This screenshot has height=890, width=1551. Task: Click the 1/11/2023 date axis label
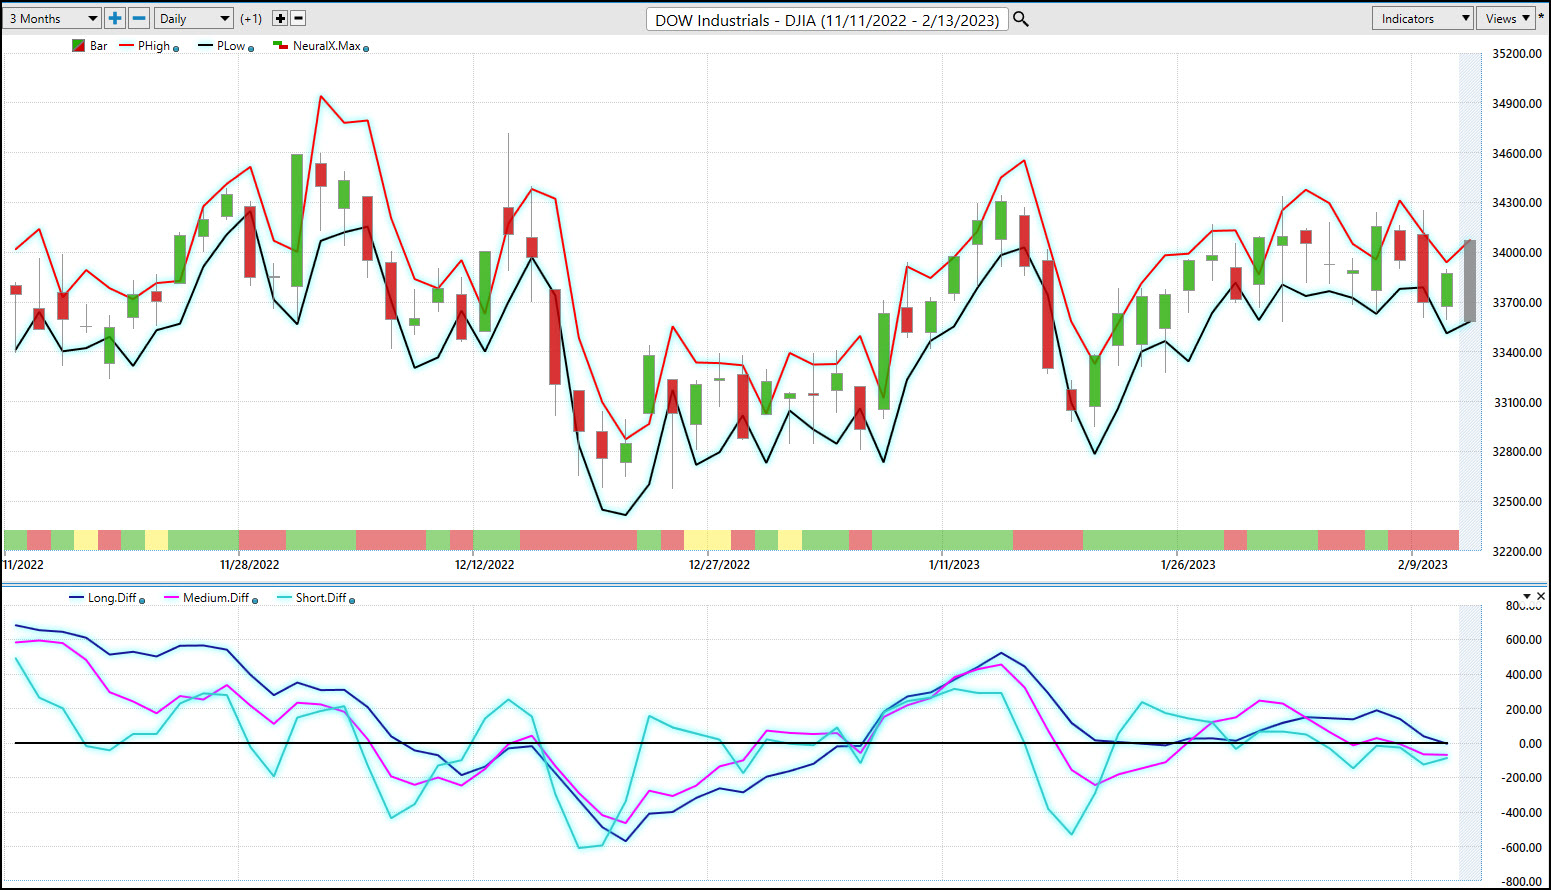tap(954, 565)
